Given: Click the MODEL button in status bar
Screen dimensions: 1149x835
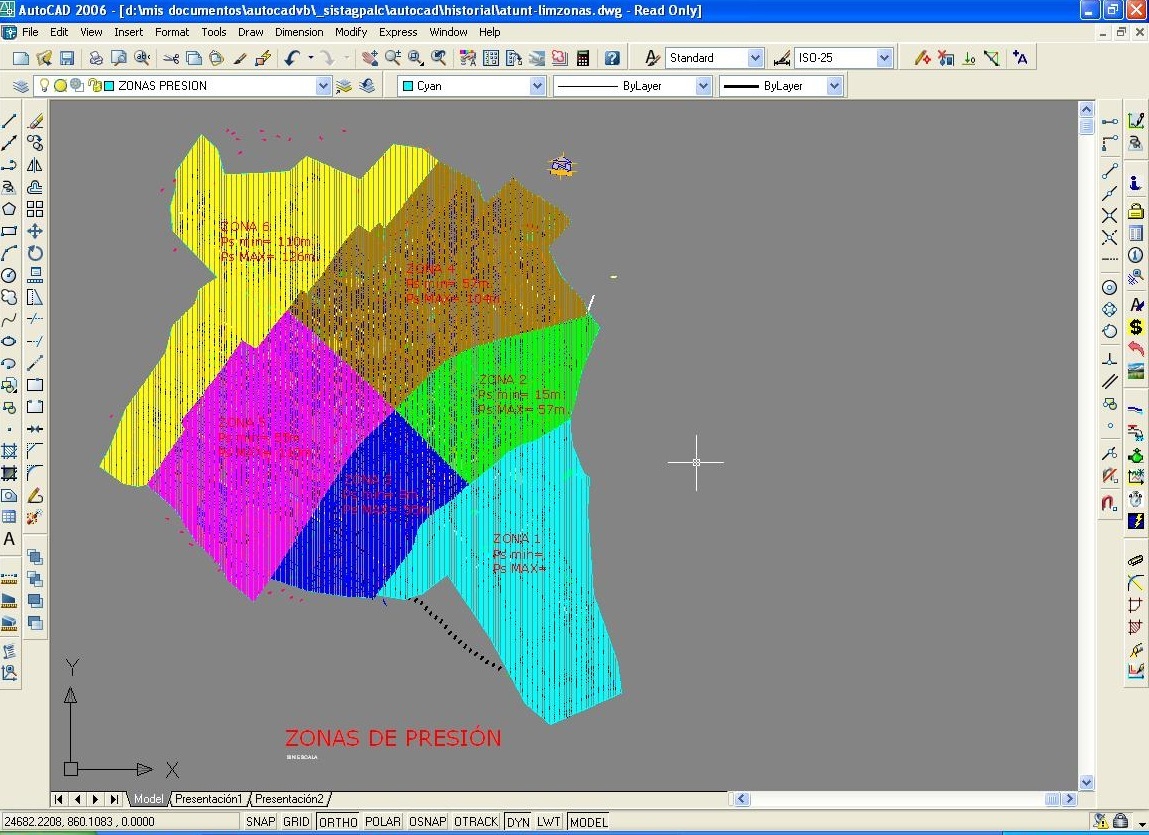Looking at the screenshot, I should [x=588, y=822].
